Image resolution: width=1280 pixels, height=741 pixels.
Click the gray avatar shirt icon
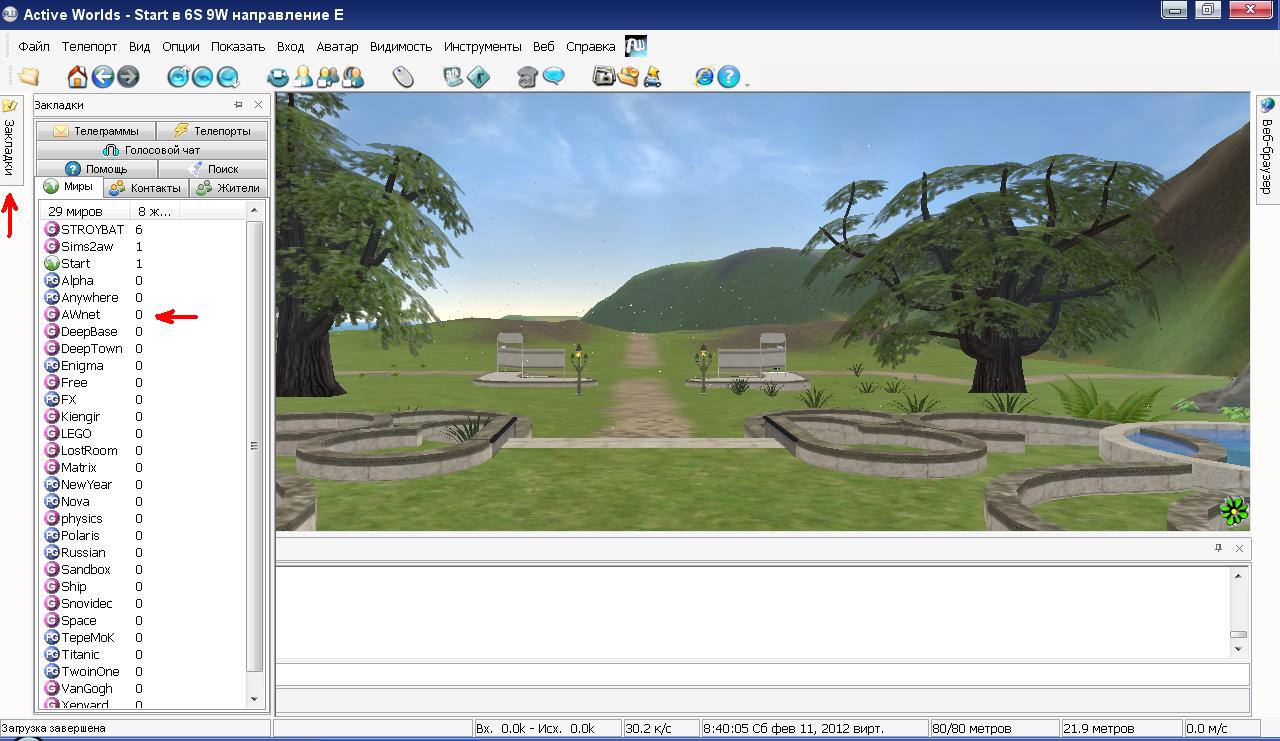[528, 76]
